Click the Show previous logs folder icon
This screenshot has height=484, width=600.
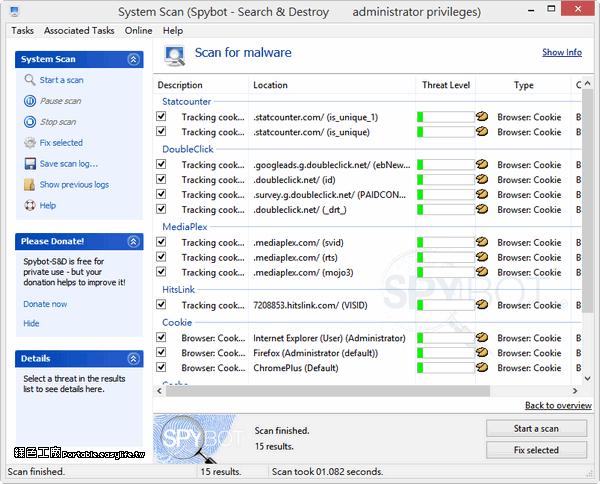[x=30, y=184]
